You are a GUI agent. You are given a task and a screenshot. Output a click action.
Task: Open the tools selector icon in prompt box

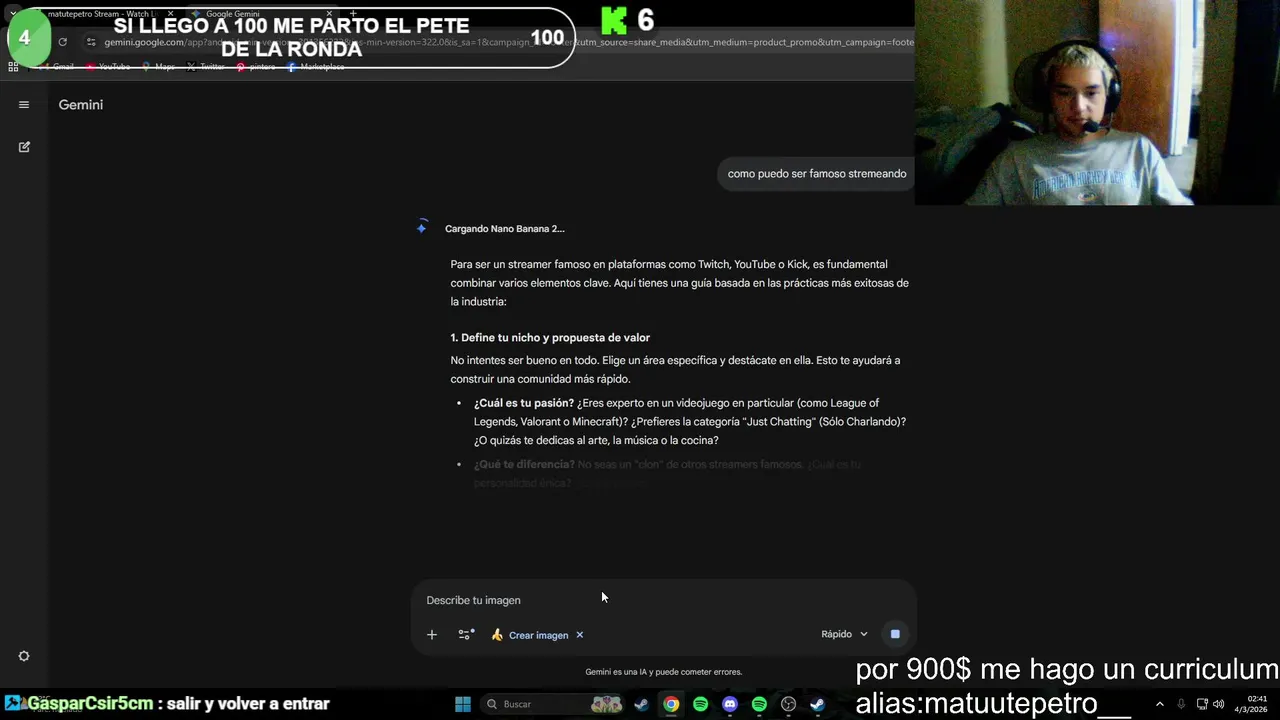point(466,635)
